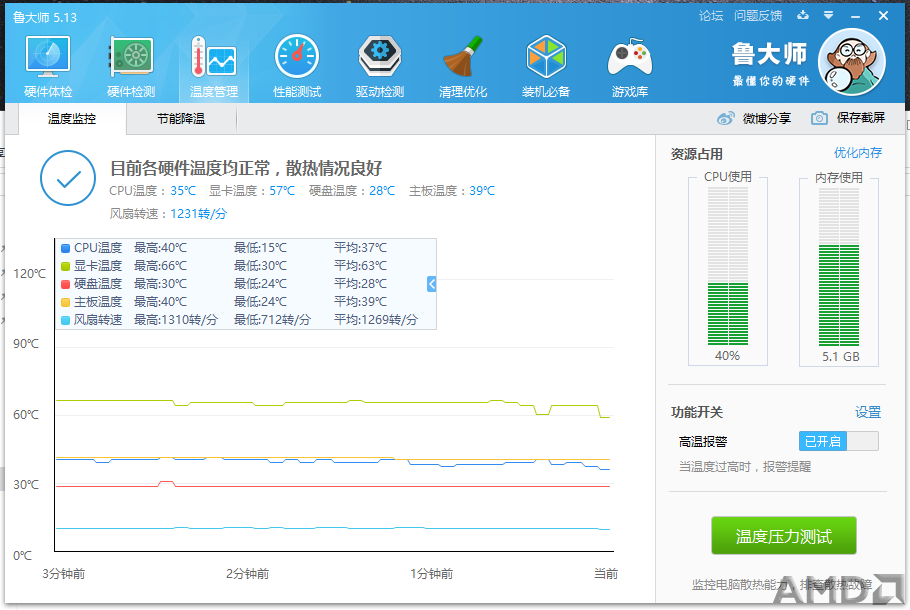Click the CPU使用 40% usage bar
Image resolution: width=910 pixels, height=610 pixels.
[x=728, y=266]
